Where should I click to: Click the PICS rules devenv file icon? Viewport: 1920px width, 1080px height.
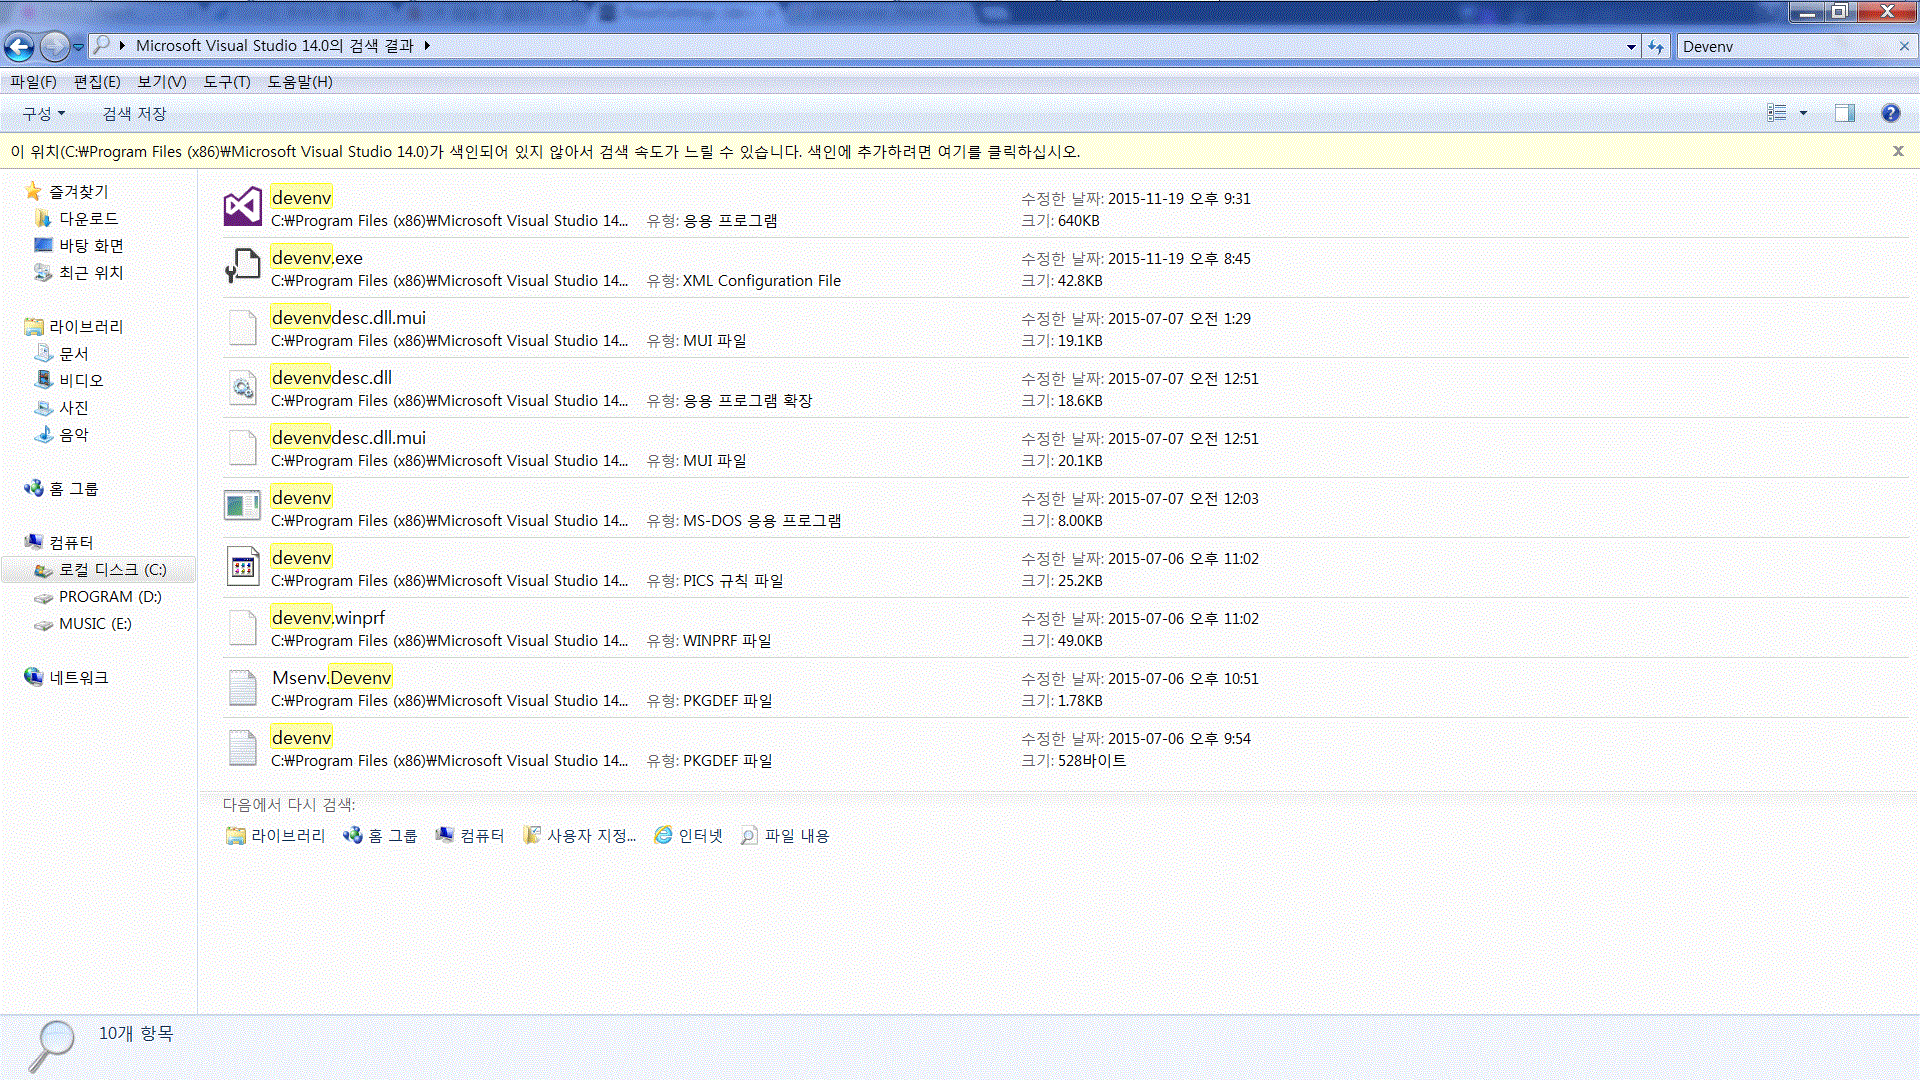click(x=242, y=568)
